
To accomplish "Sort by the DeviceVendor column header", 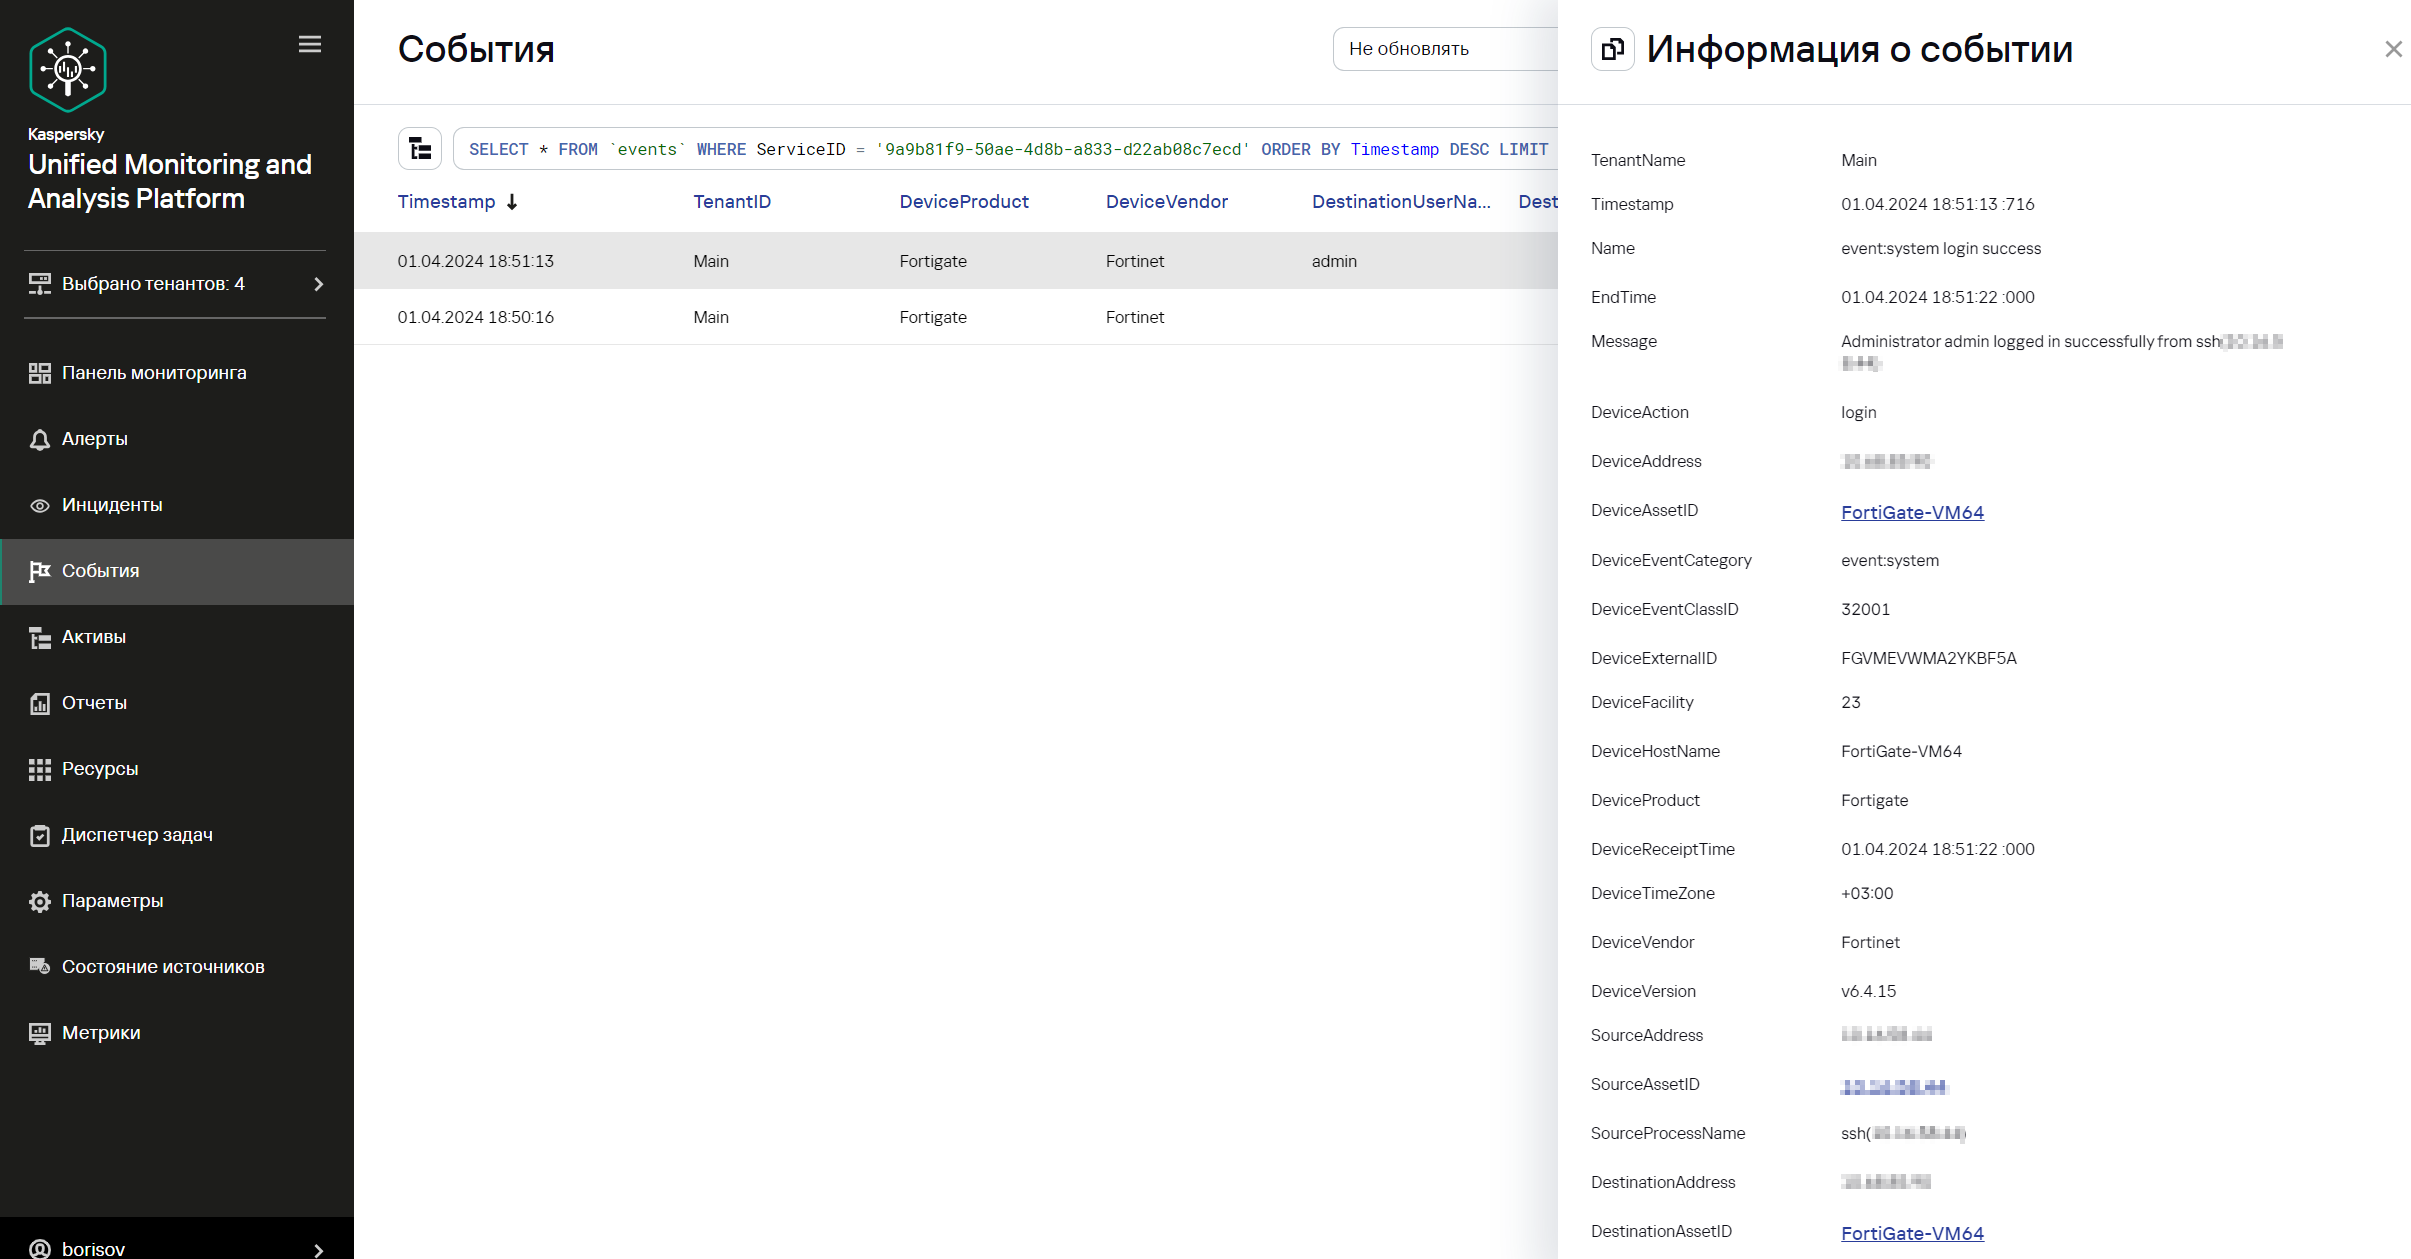I will pyautogui.click(x=1166, y=202).
